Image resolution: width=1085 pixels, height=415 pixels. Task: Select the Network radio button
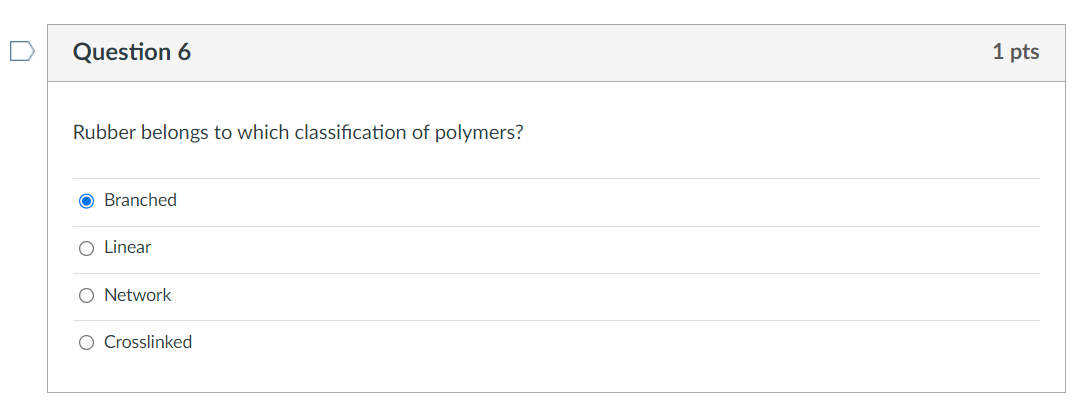tap(86, 296)
